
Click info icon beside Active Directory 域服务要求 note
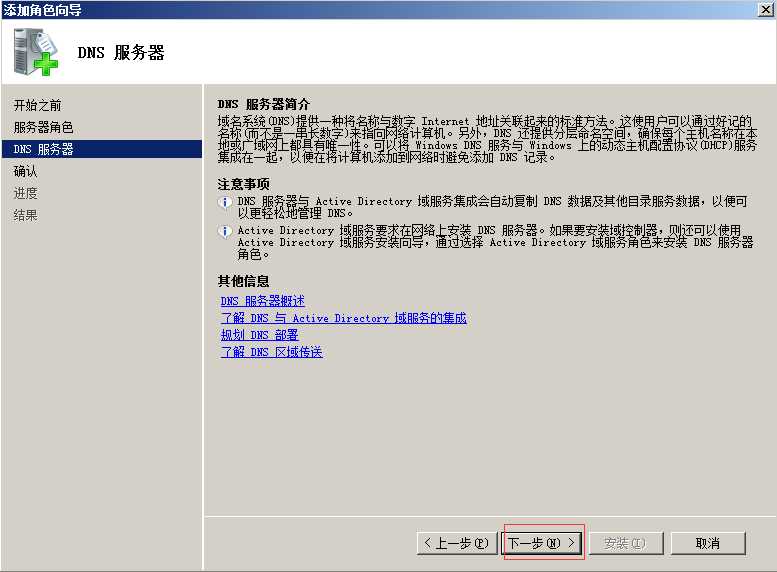coord(225,231)
